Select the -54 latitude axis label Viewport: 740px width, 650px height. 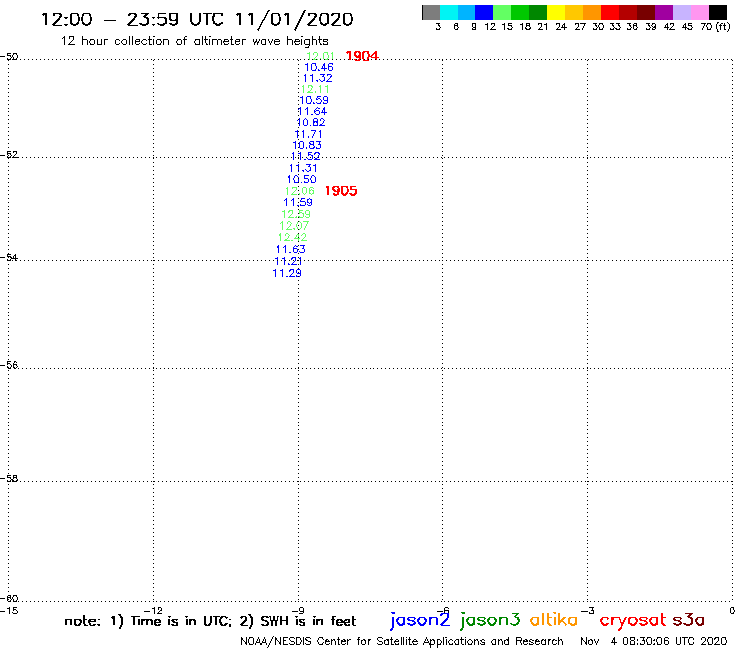point(9,258)
